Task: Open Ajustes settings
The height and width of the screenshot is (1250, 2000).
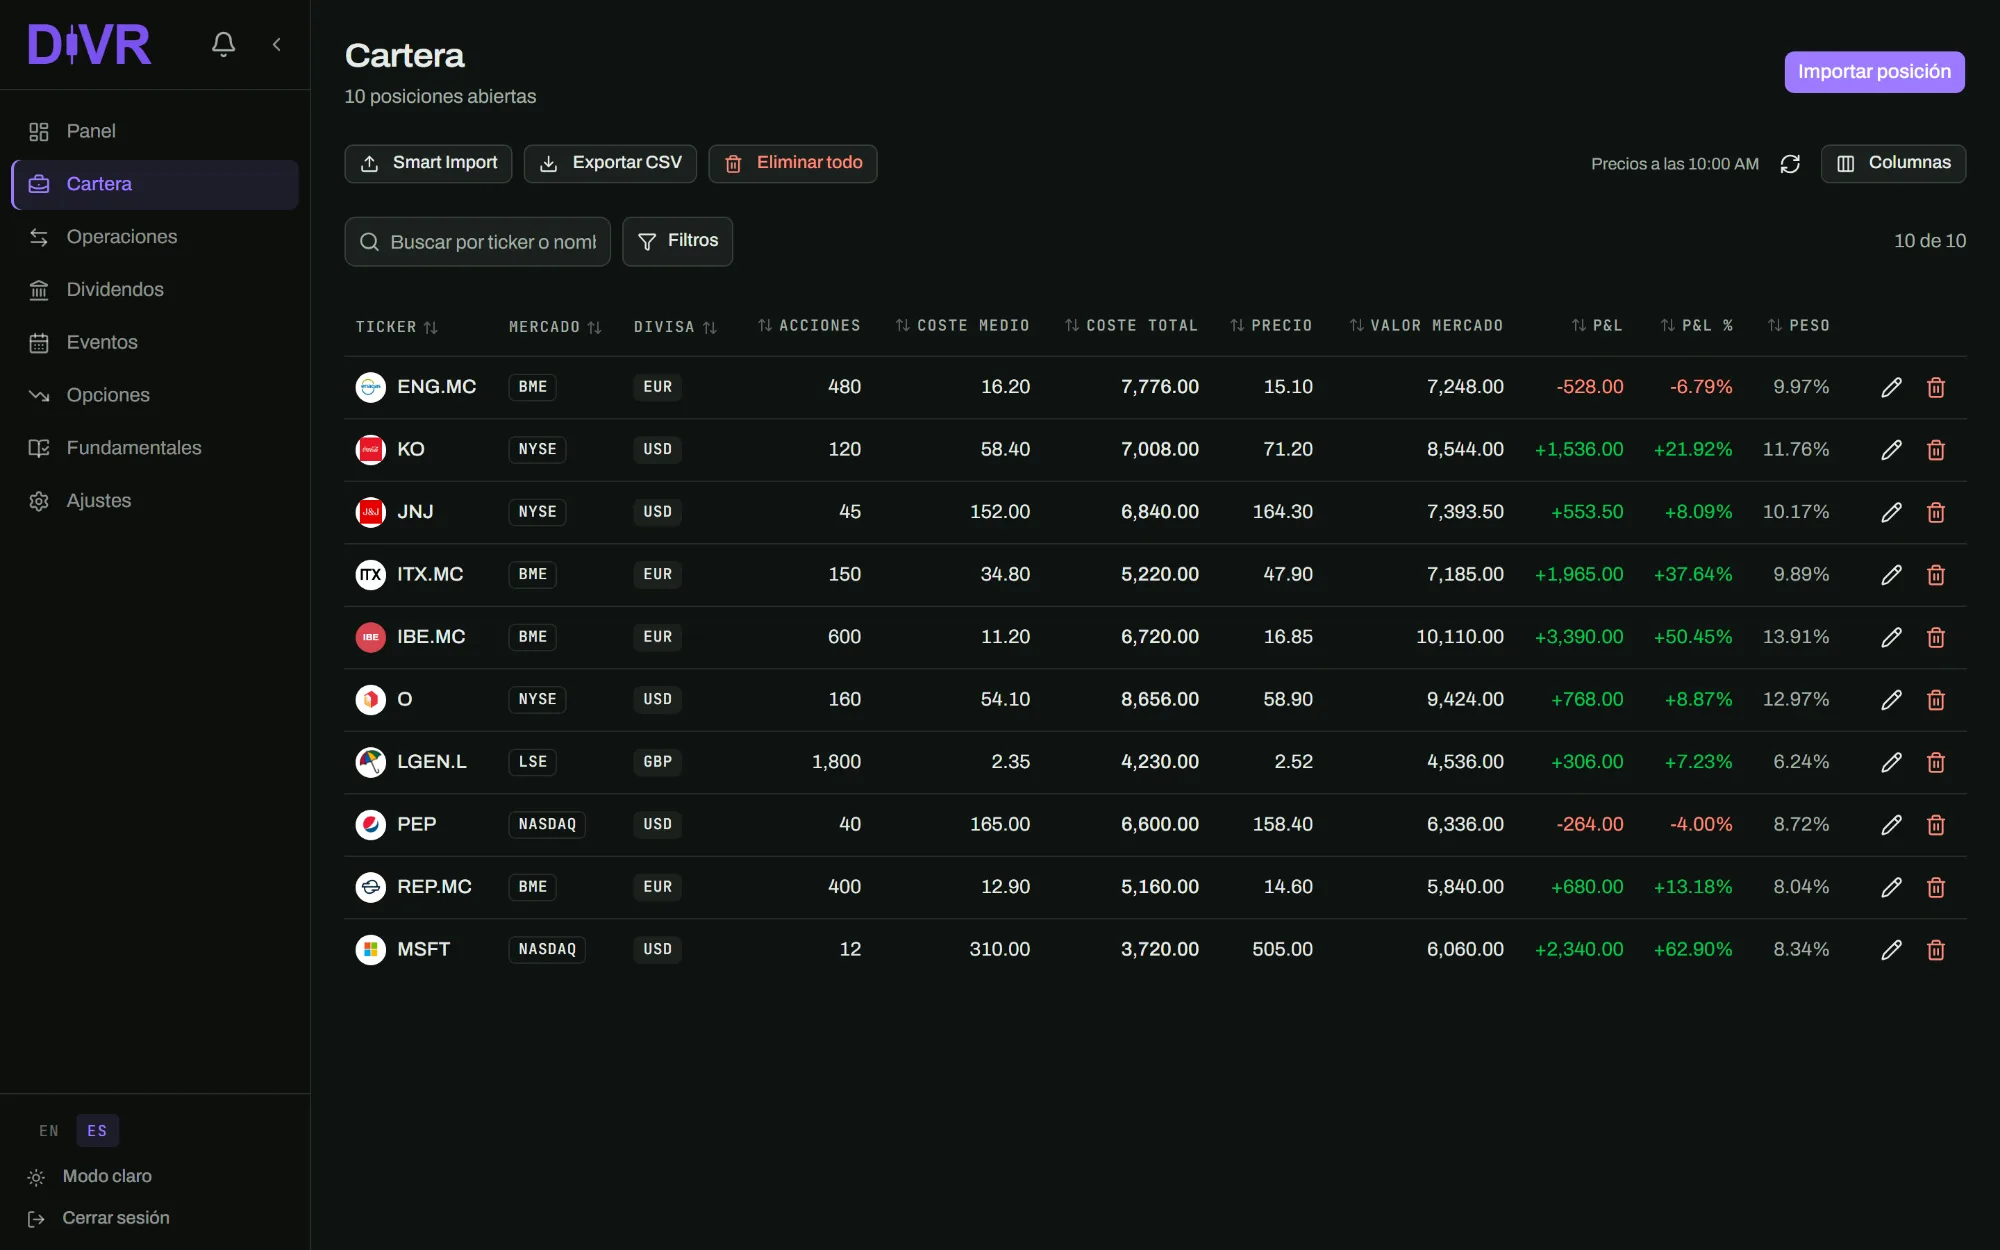Action: point(155,501)
